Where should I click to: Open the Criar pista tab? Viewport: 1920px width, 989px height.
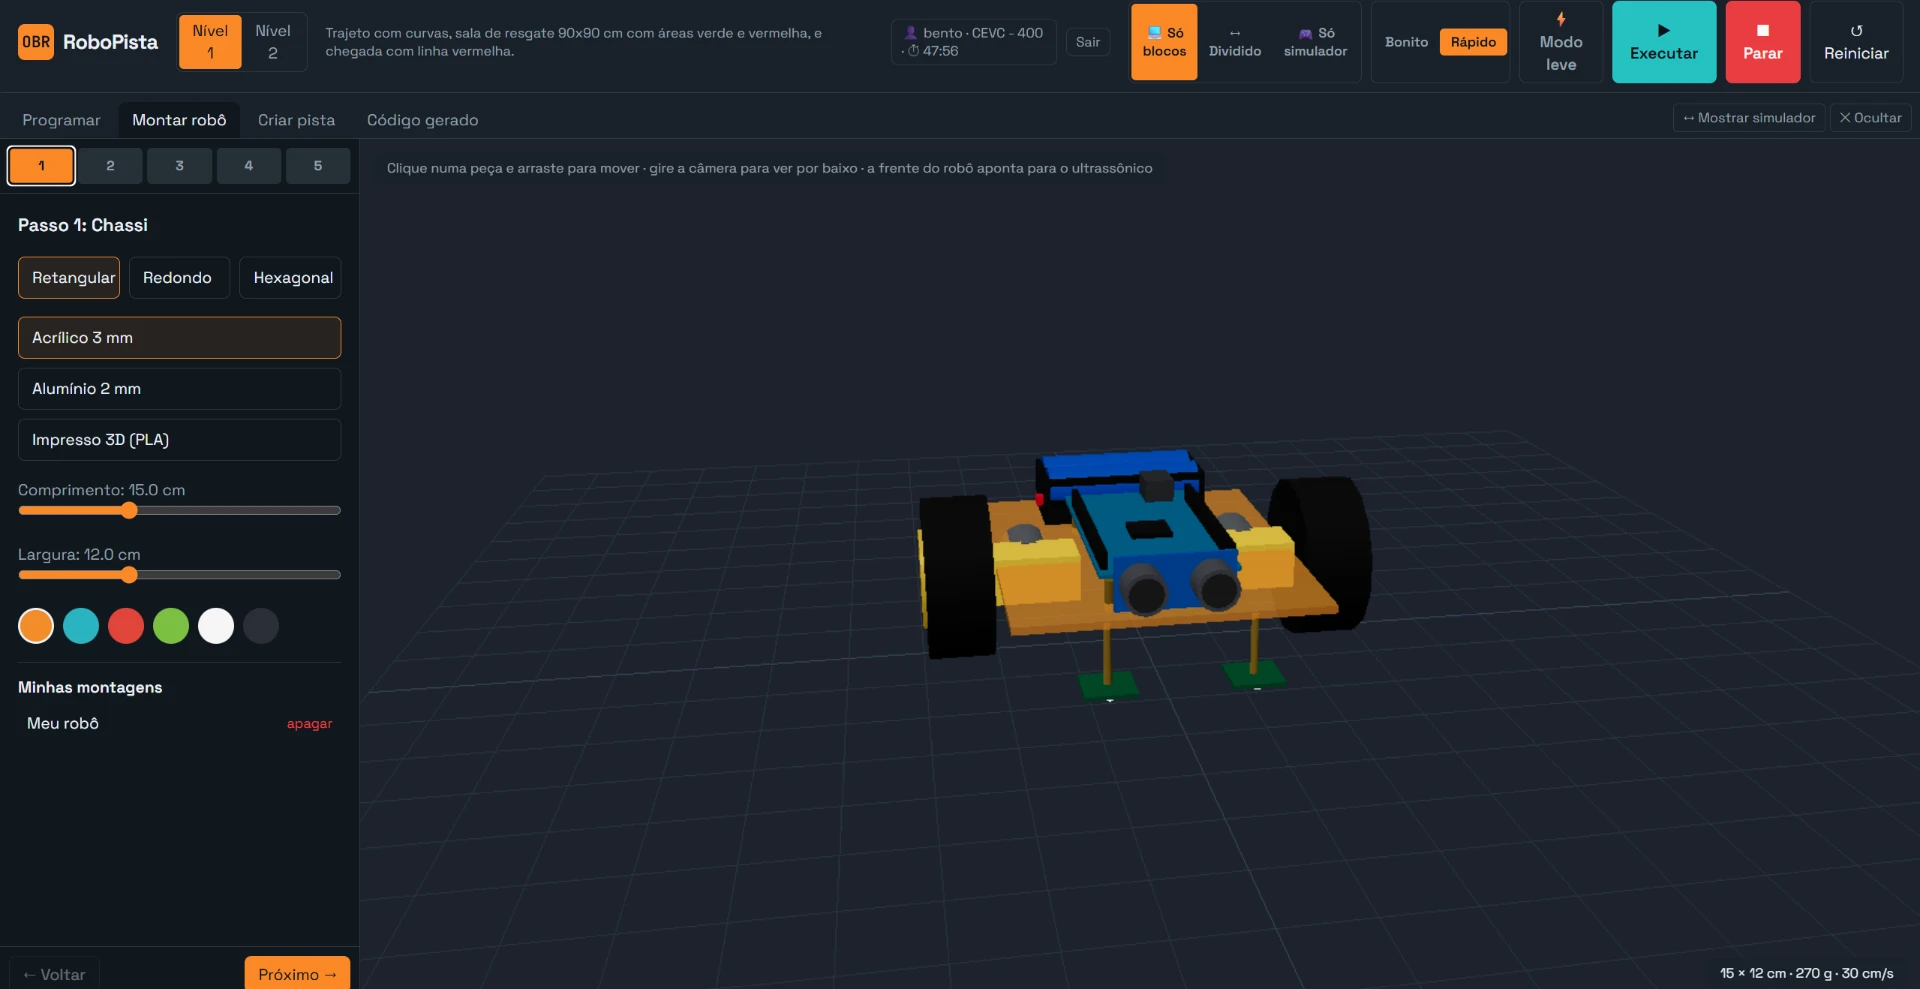pyautogui.click(x=296, y=120)
